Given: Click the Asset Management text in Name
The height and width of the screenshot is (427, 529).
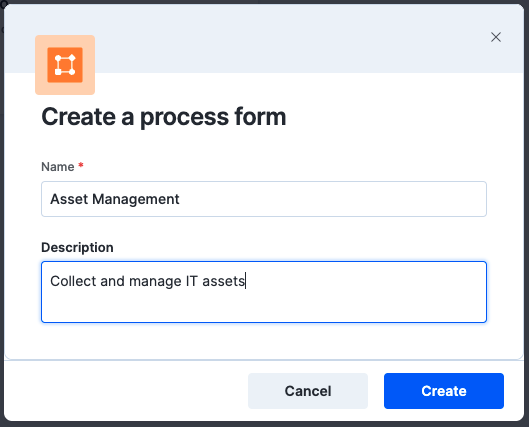Looking at the screenshot, I should [x=115, y=199].
